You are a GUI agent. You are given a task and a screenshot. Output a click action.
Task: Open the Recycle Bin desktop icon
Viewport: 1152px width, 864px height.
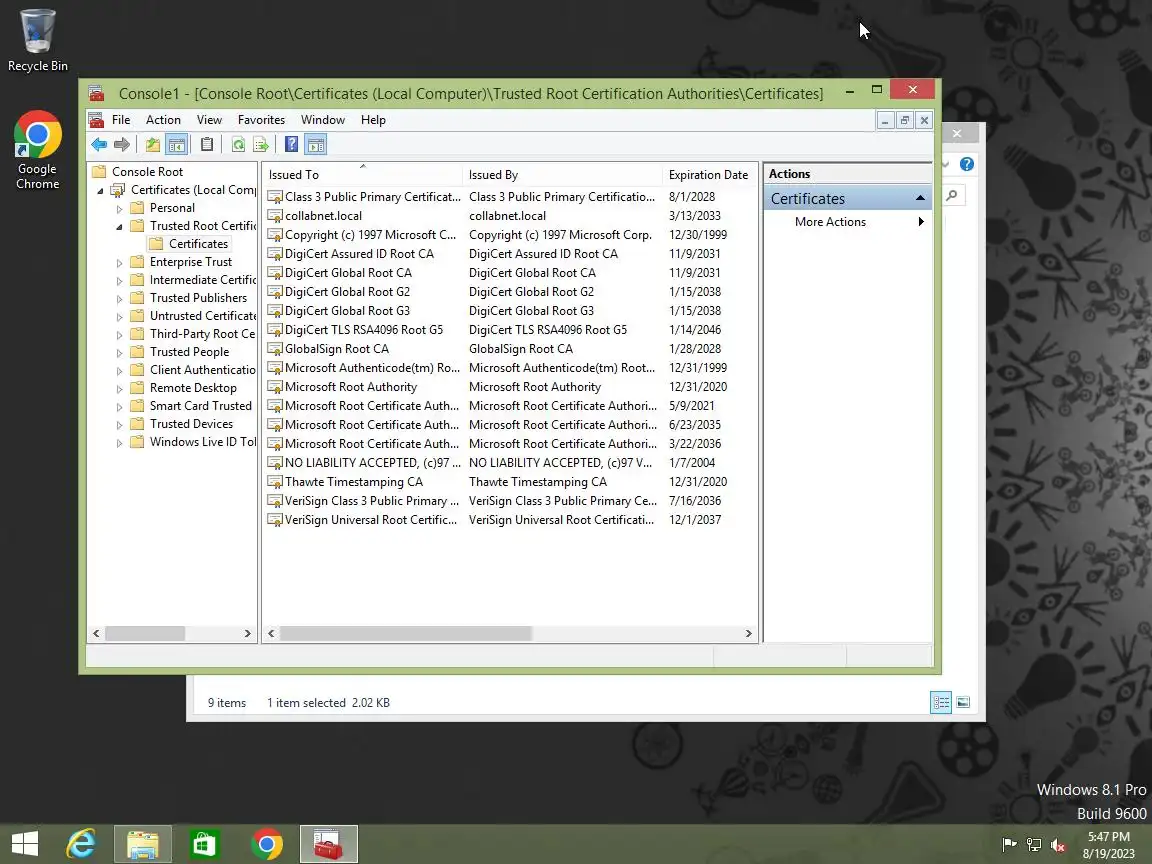coord(37,41)
